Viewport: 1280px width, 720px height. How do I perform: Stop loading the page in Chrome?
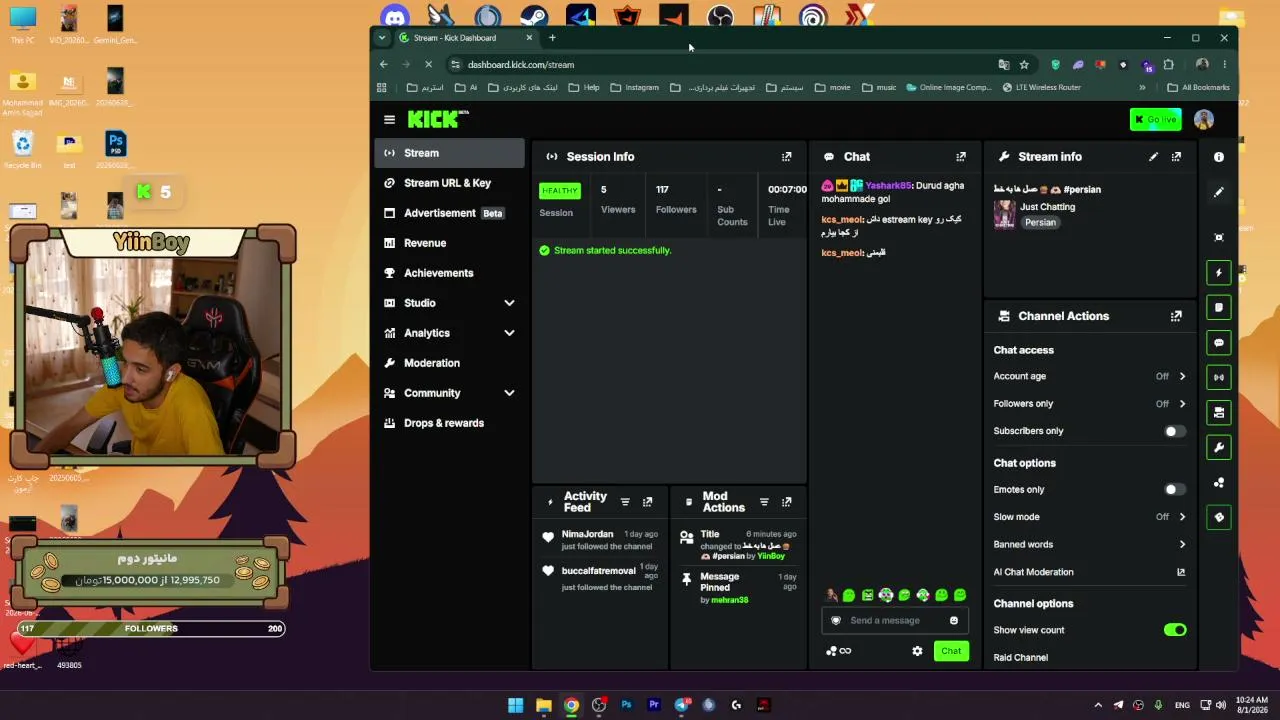click(x=428, y=65)
